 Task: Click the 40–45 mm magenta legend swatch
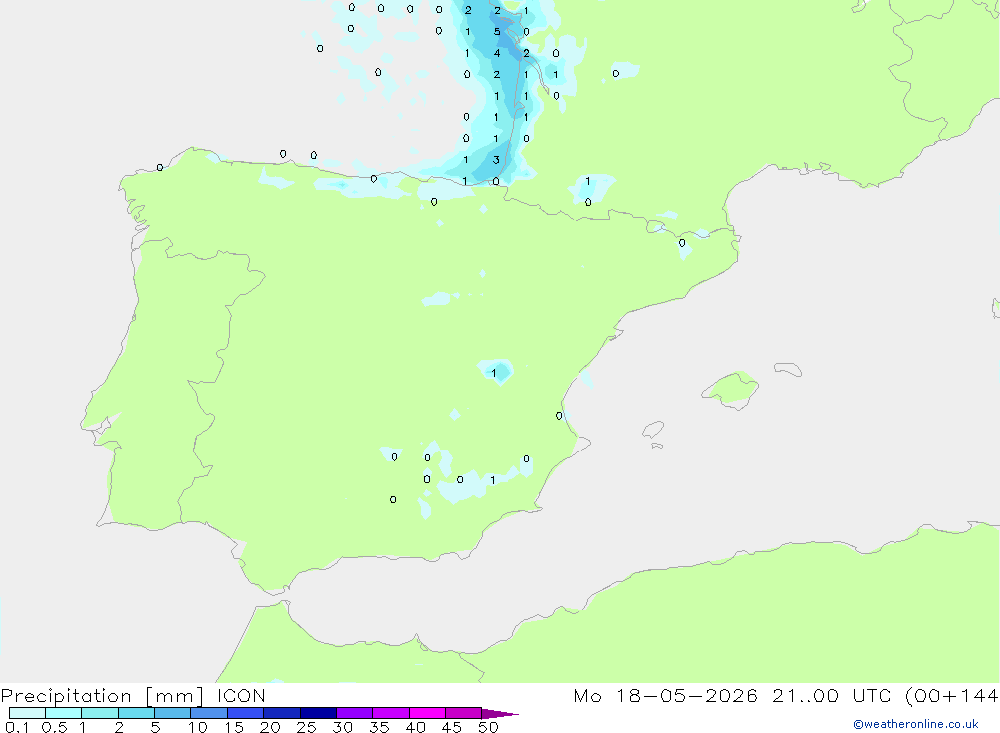[427, 713]
